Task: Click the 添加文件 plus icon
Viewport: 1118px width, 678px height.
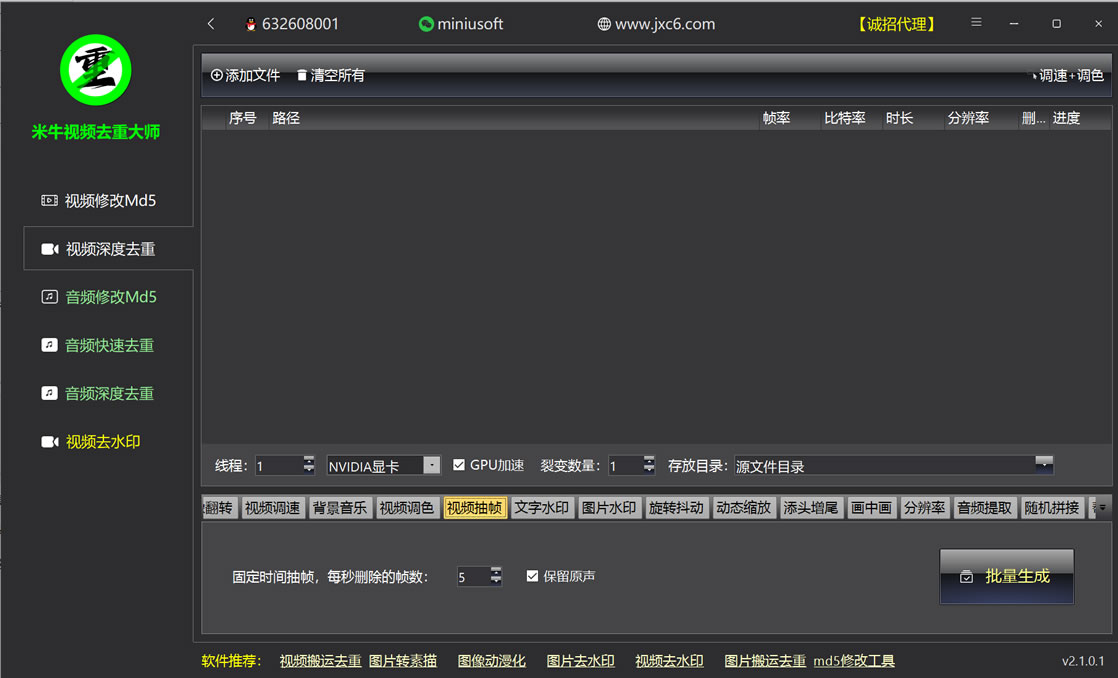Action: [217, 76]
